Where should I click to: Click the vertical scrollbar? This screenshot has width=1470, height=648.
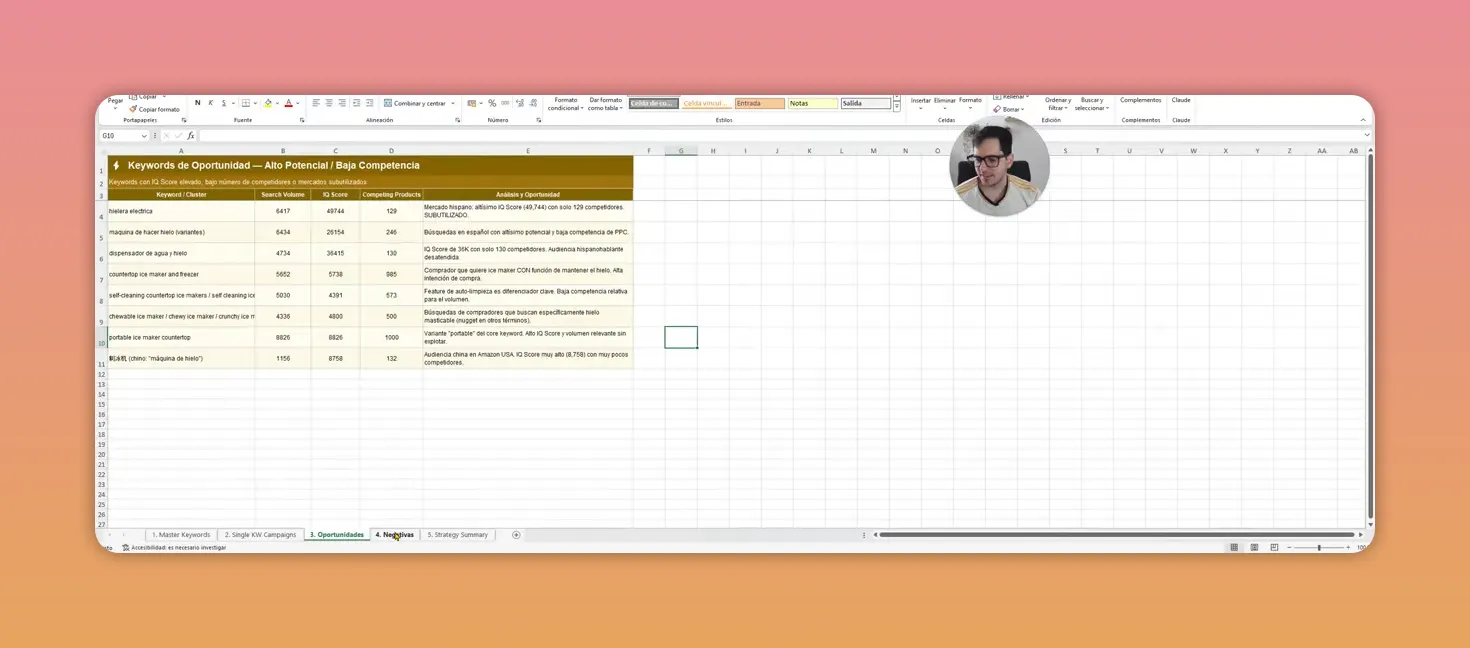click(1369, 335)
